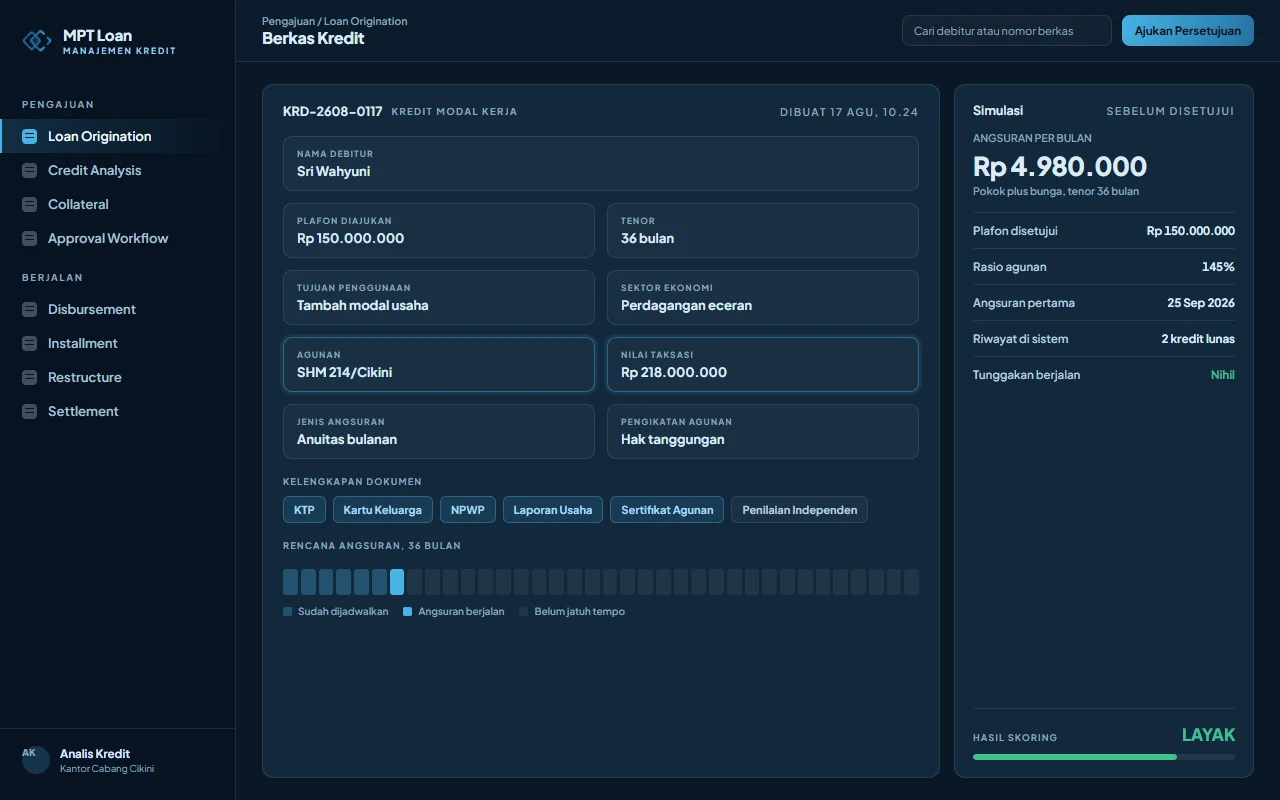Click the Installment sidebar icon
This screenshot has width=1280, height=800.
29,344
